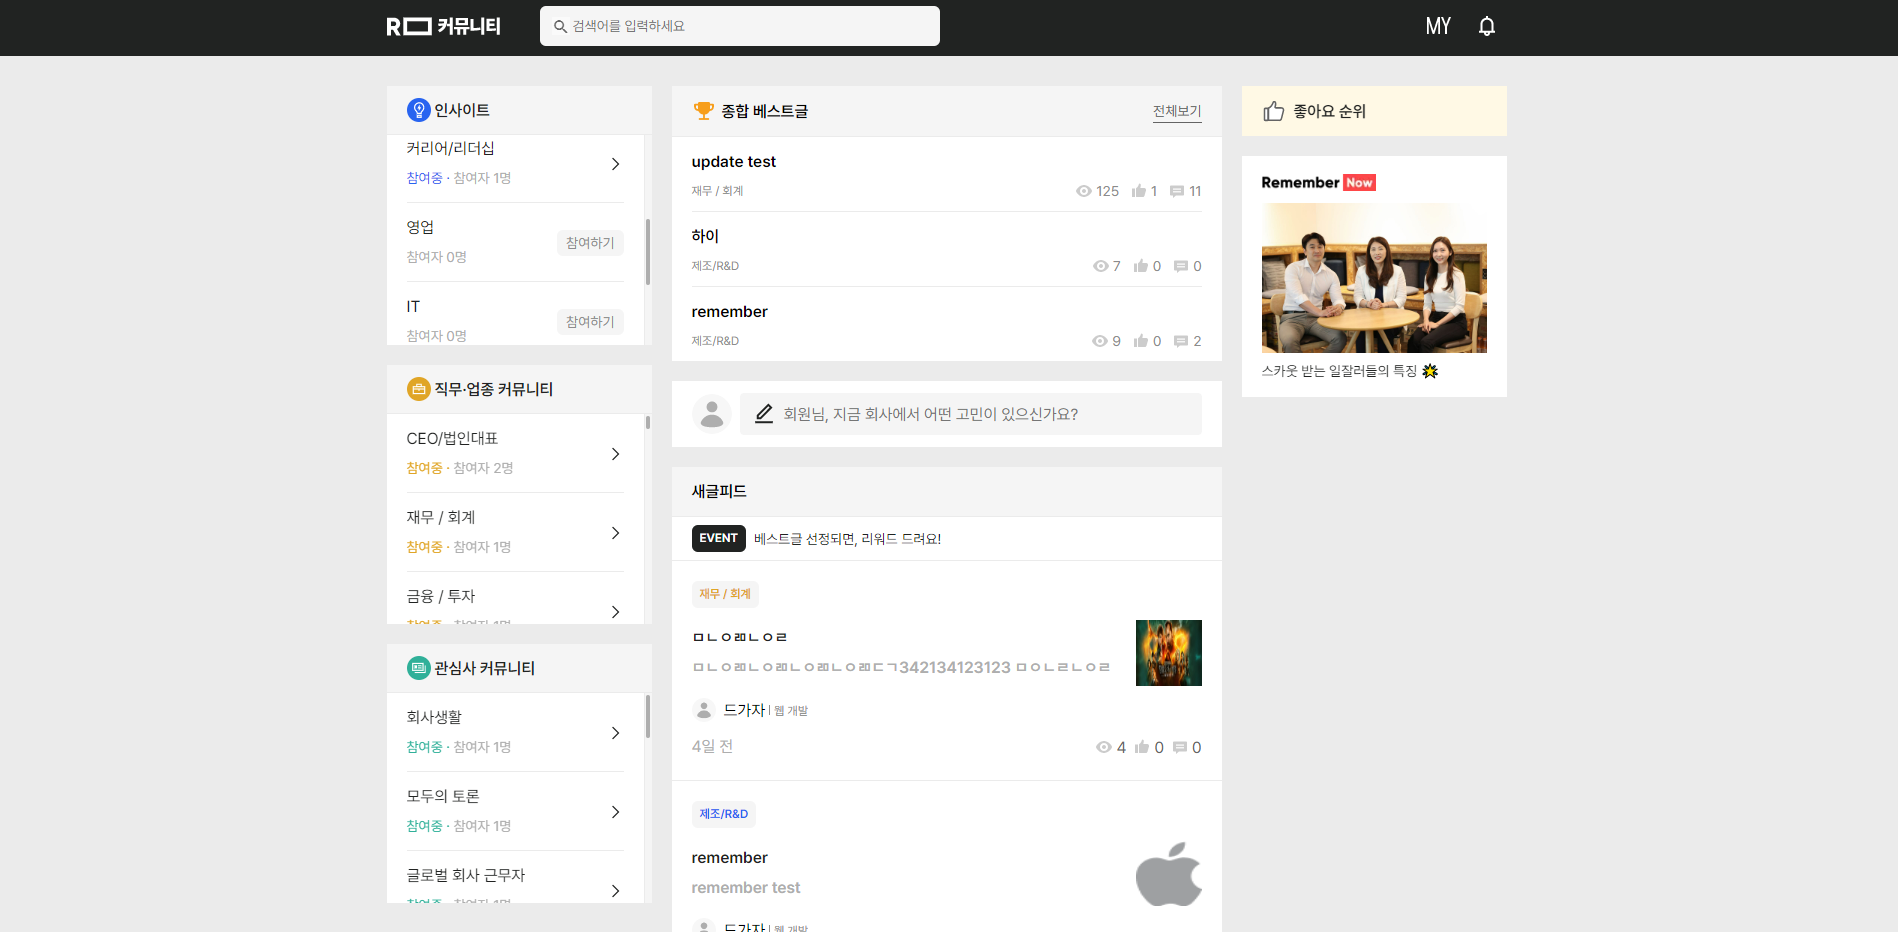Click the 좋아요 순위 thumbs-up icon
Viewport: 1898px width, 932px height.
pos(1273,111)
